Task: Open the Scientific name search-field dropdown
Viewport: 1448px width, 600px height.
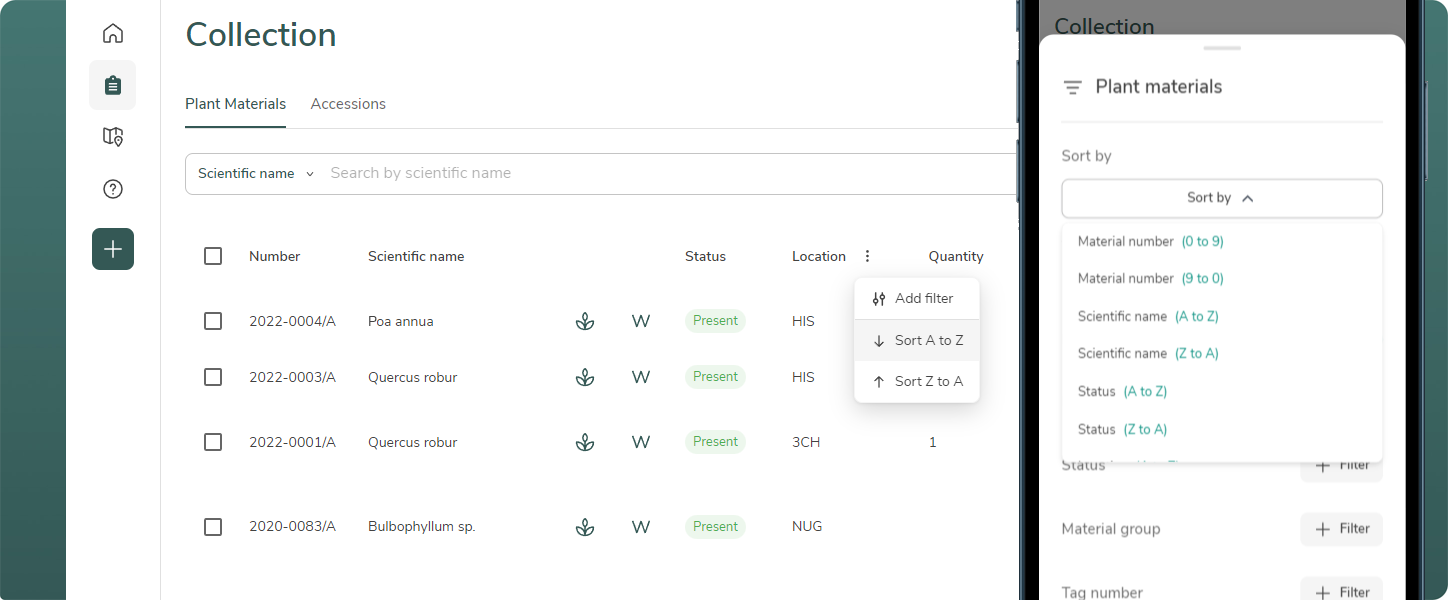Action: point(256,173)
